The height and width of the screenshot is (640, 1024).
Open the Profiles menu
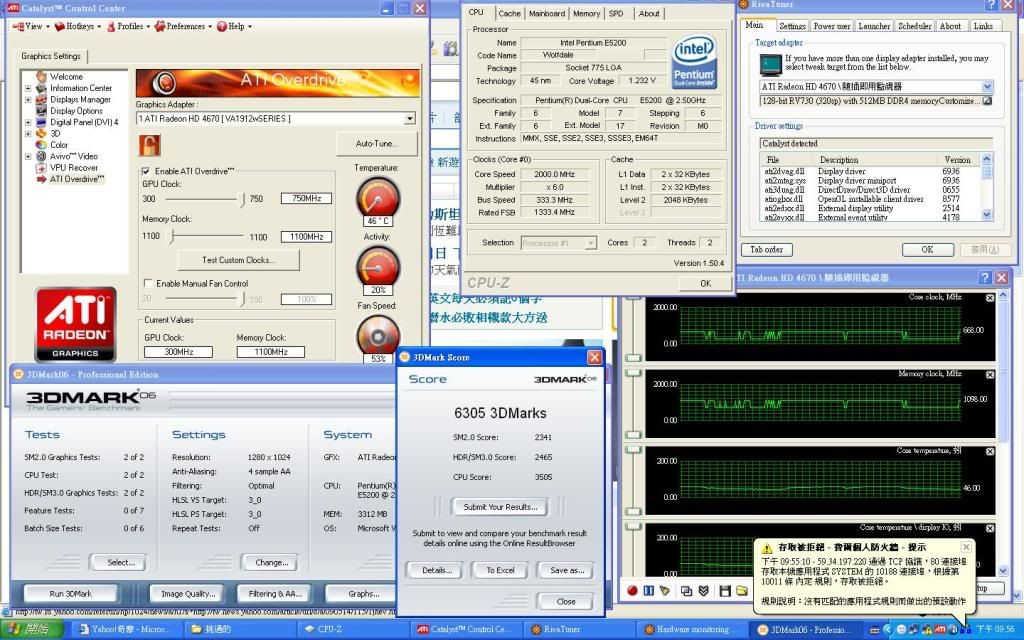(128, 26)
